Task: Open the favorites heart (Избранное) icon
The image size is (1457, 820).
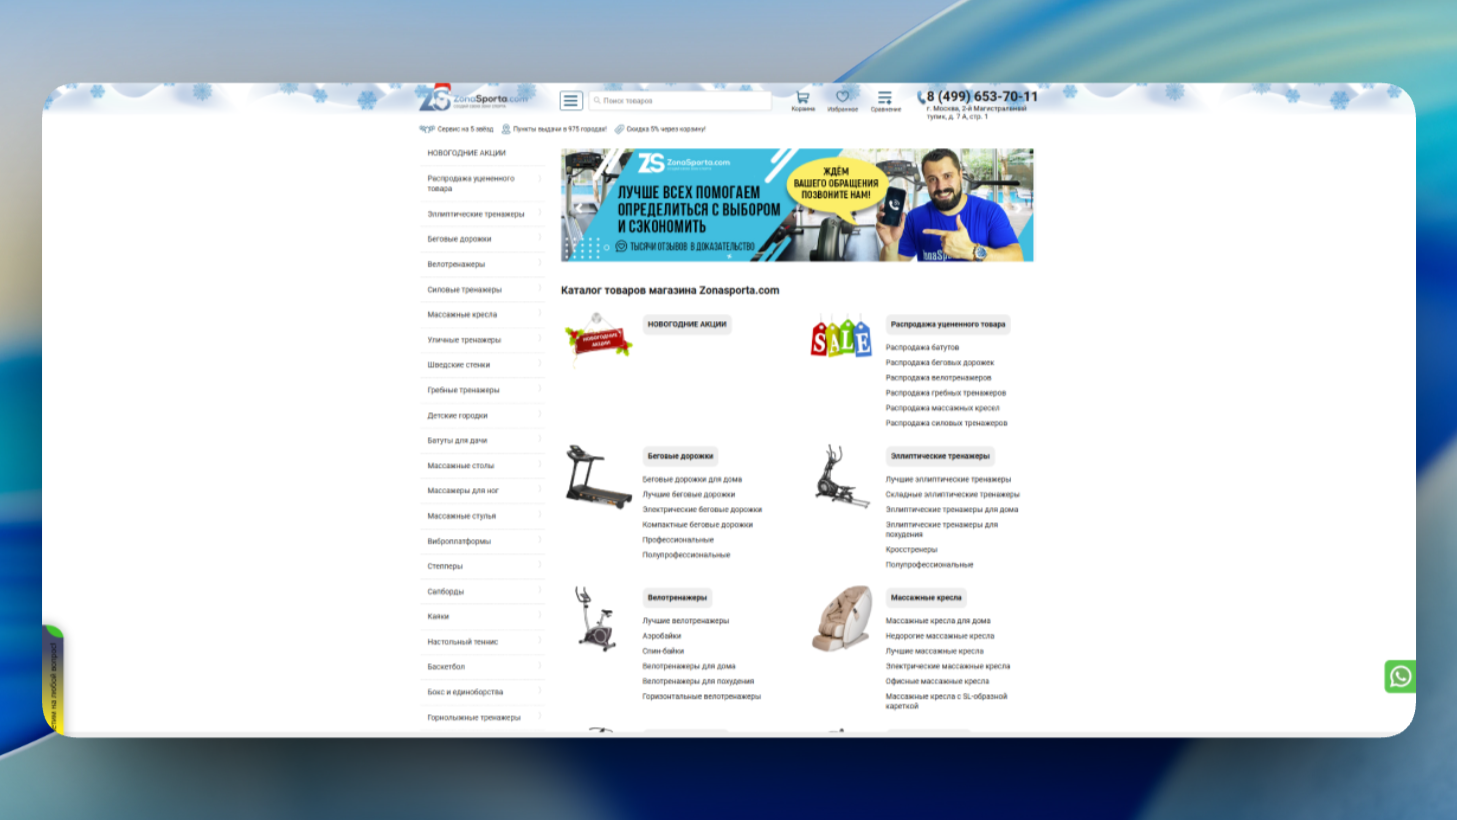Action: click(843, 97)
